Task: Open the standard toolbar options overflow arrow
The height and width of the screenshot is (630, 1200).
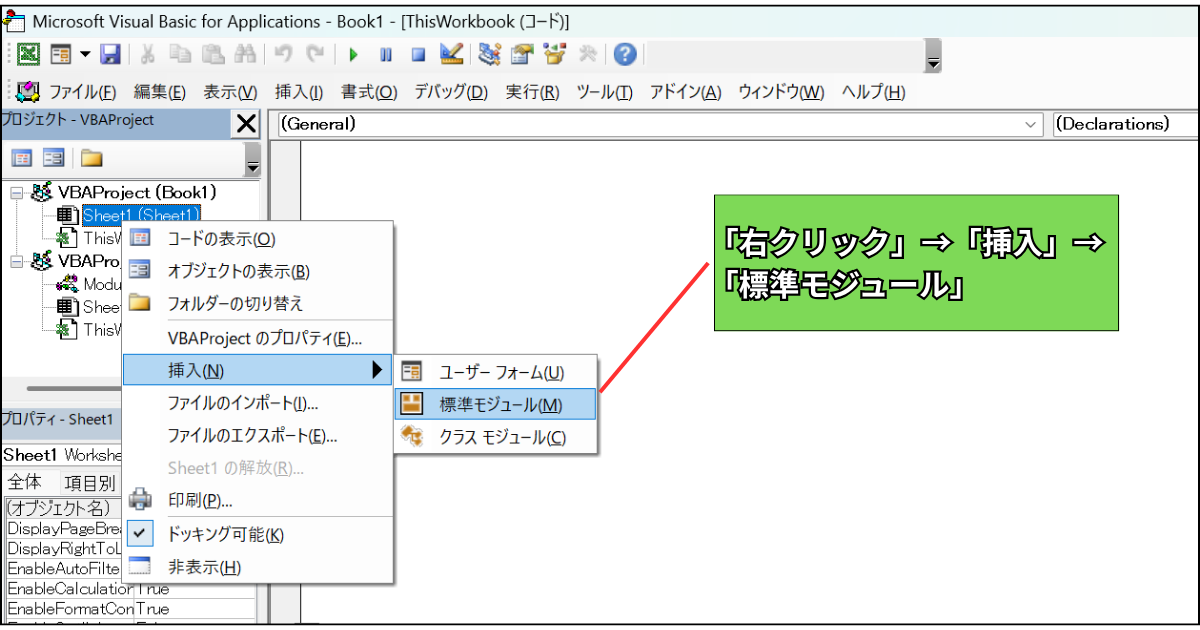Action: pos(933,56)
